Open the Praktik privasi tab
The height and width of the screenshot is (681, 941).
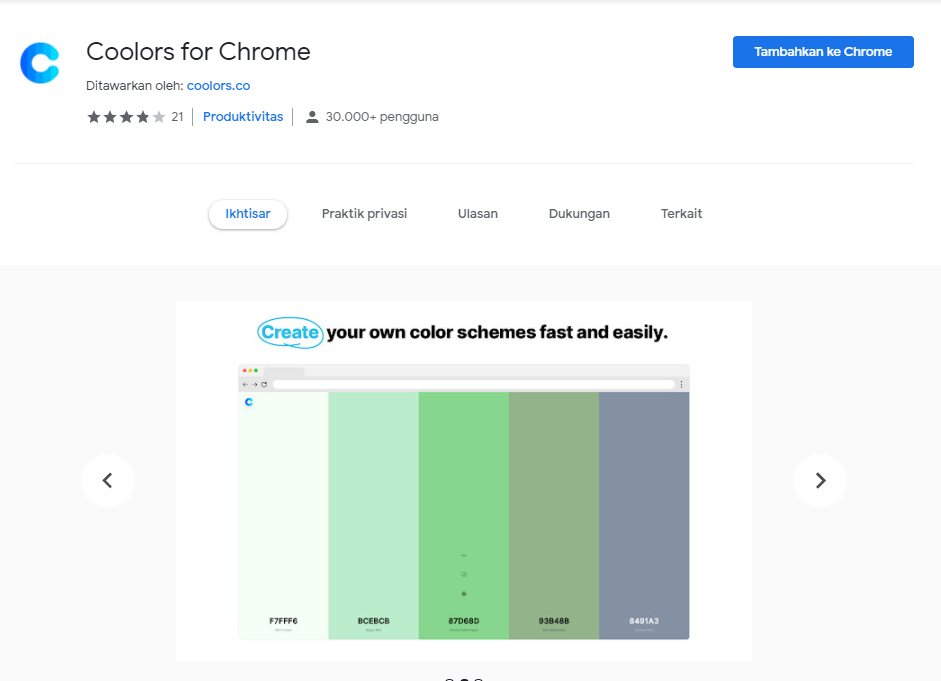[x=364, y=213]
